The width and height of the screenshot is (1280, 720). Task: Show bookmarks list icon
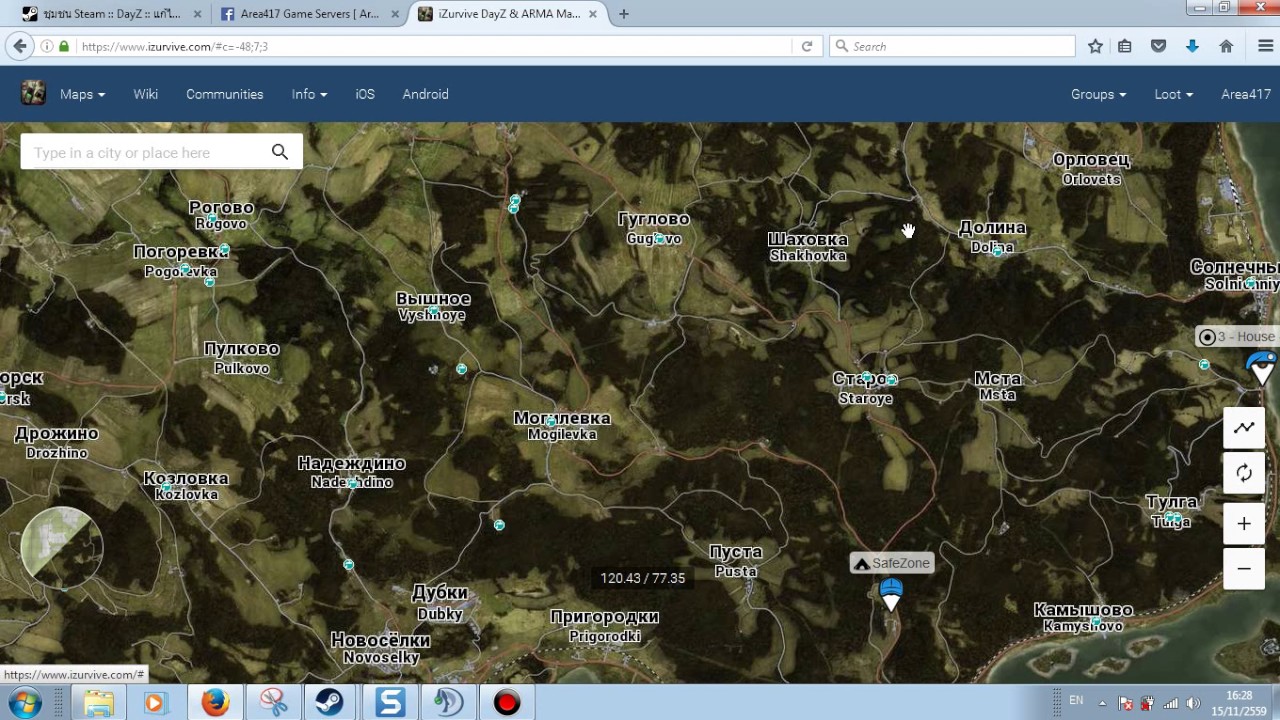pyautogui.click(x=1125, y=46)
